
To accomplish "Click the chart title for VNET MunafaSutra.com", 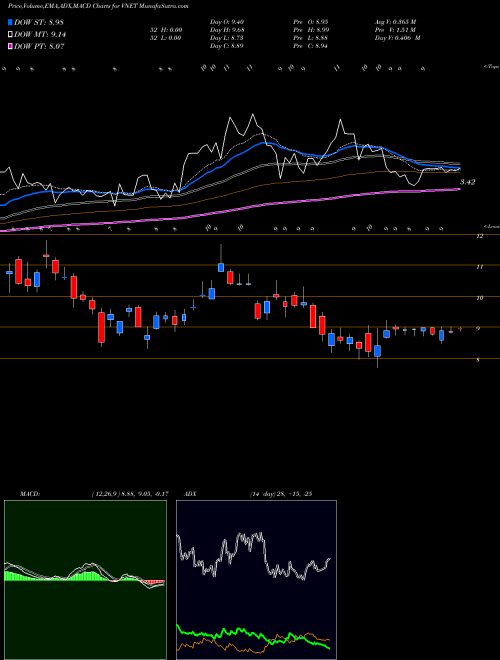I will click(x=98, y=6).
